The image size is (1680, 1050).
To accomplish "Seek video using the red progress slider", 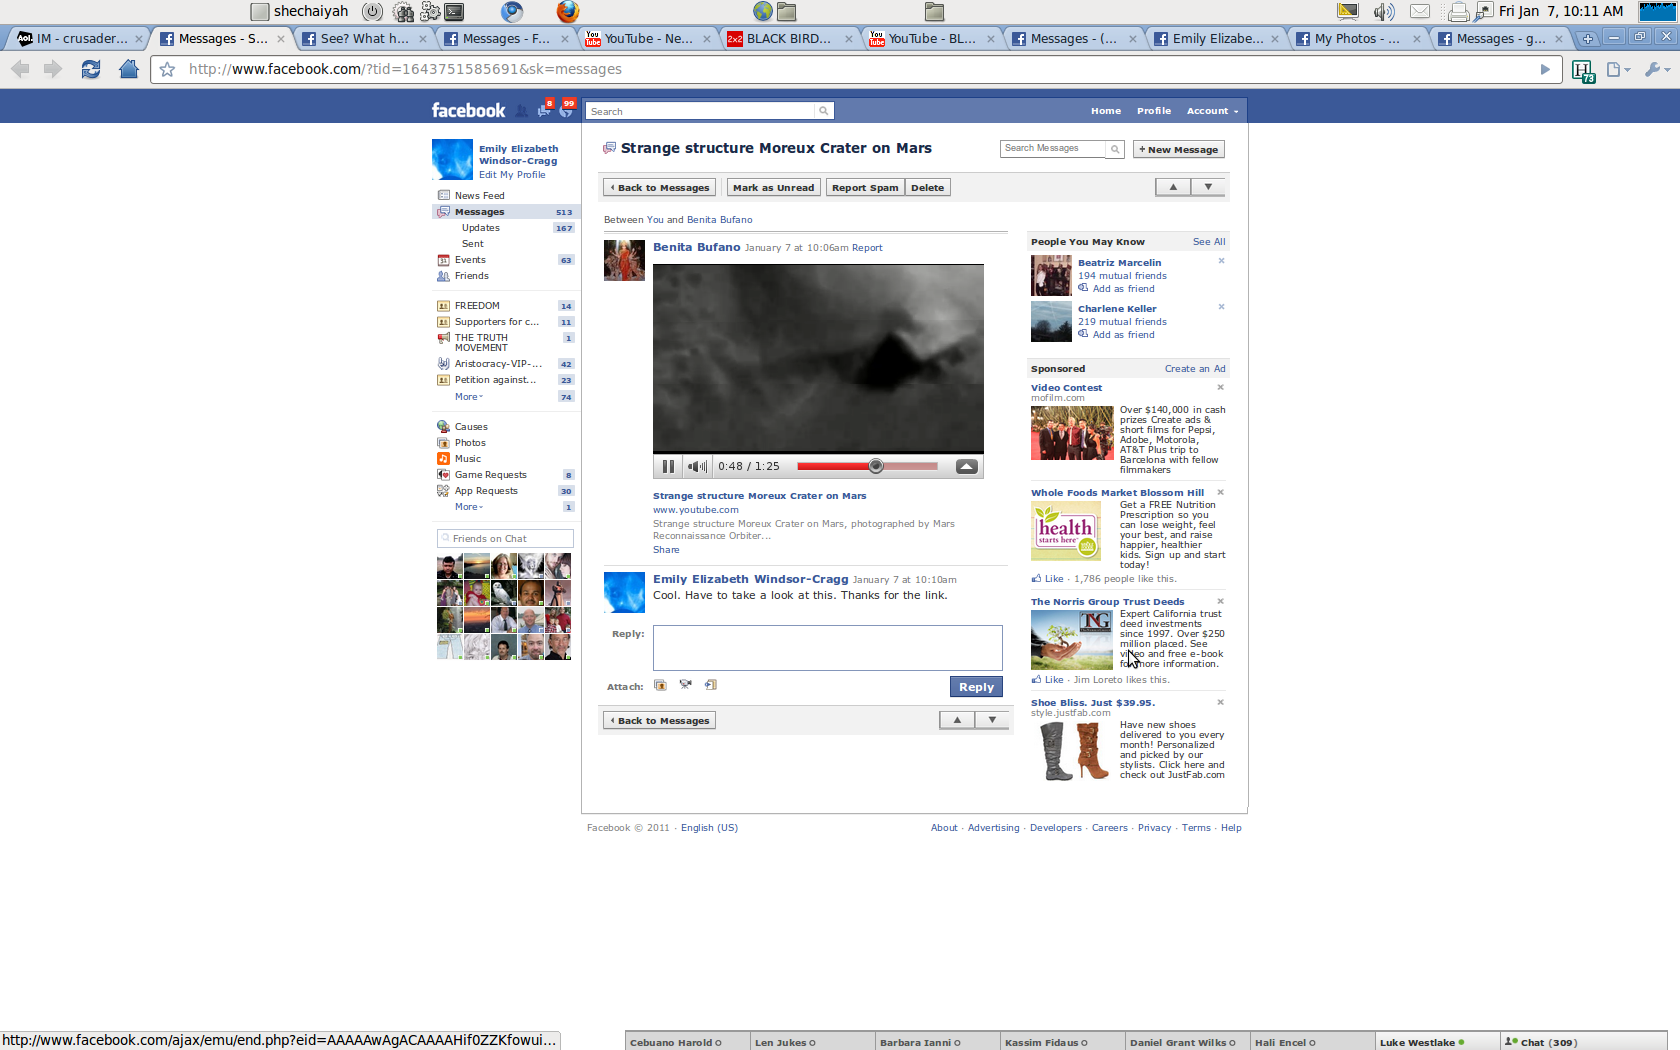I will pyautogui.click(x=876, y=466).
